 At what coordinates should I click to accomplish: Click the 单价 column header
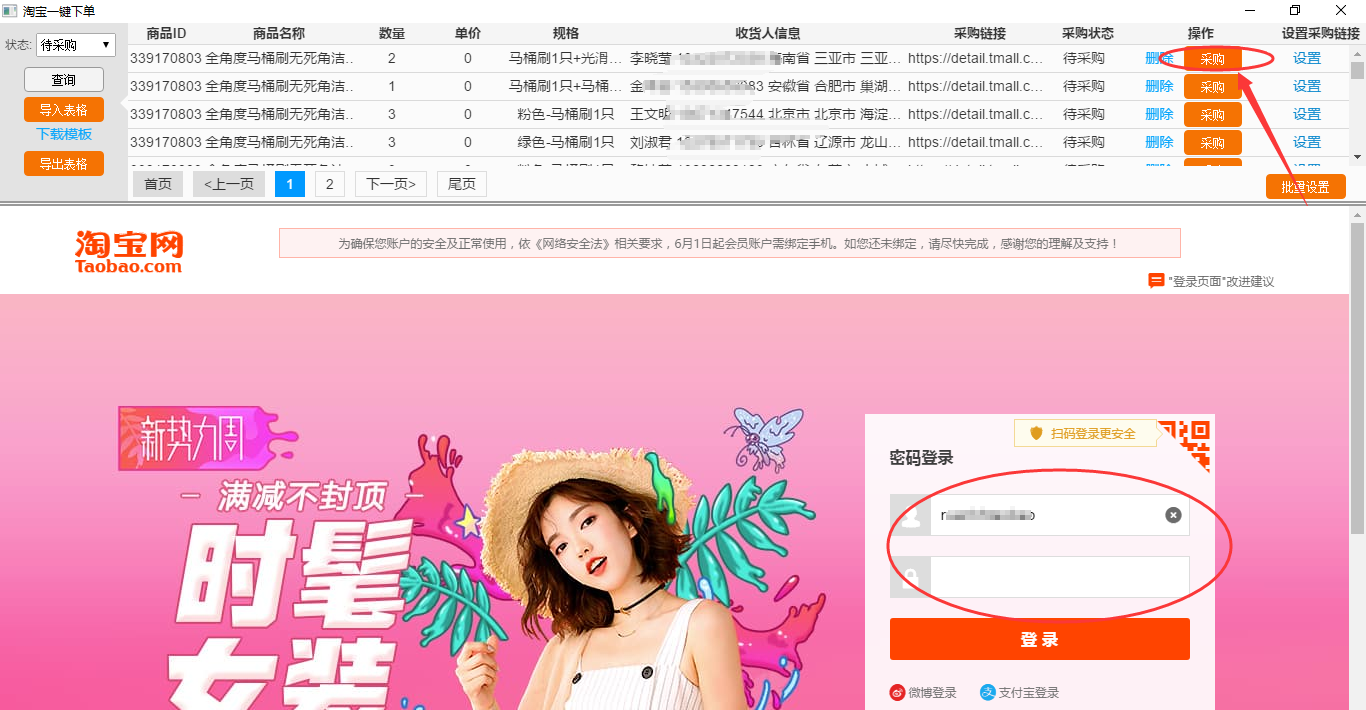point(467,33)
